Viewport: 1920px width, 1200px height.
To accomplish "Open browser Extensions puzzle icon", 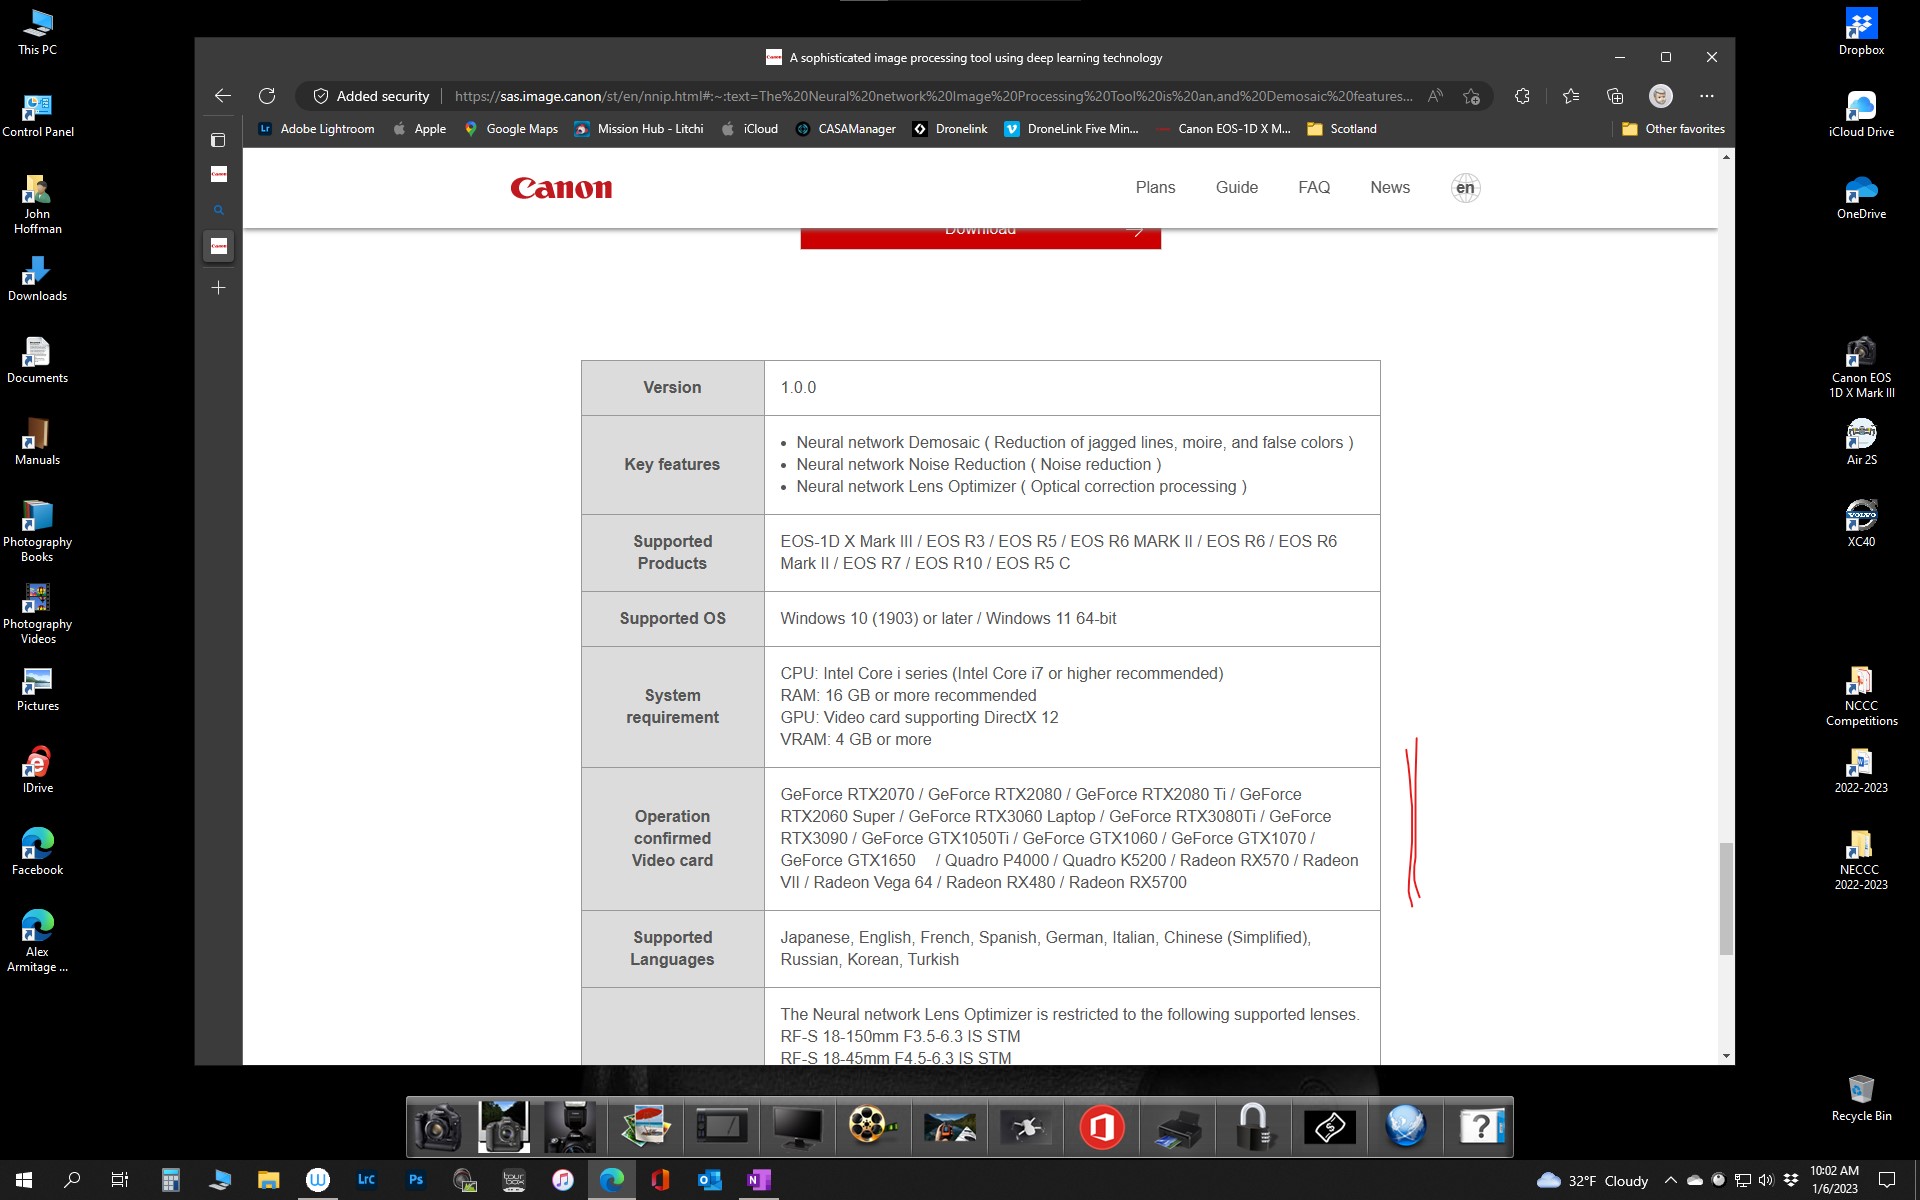I will pos(1522,96).
